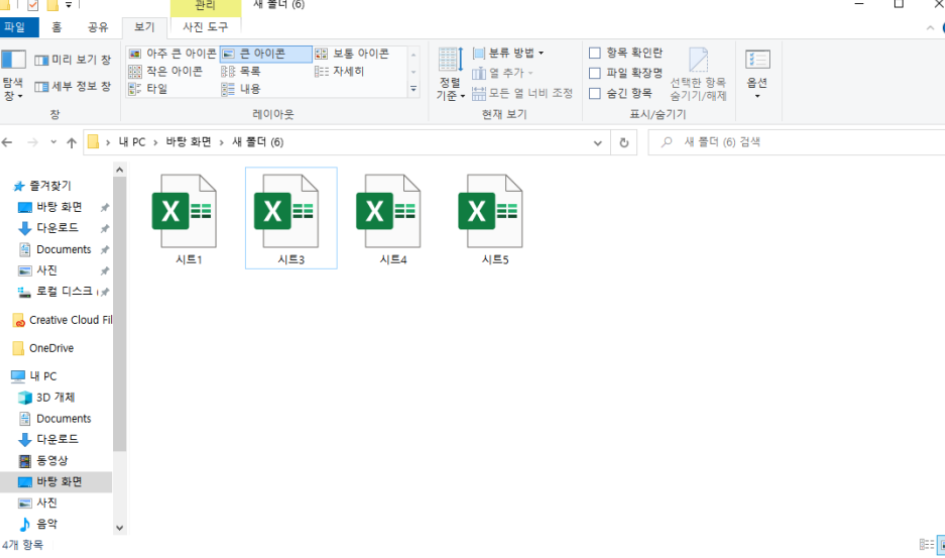The height and width of the screenshot is (558, 945).
Task: Click sidebar scrollbar down arrow
Action: pyautogui.click(x=119, y=528)
